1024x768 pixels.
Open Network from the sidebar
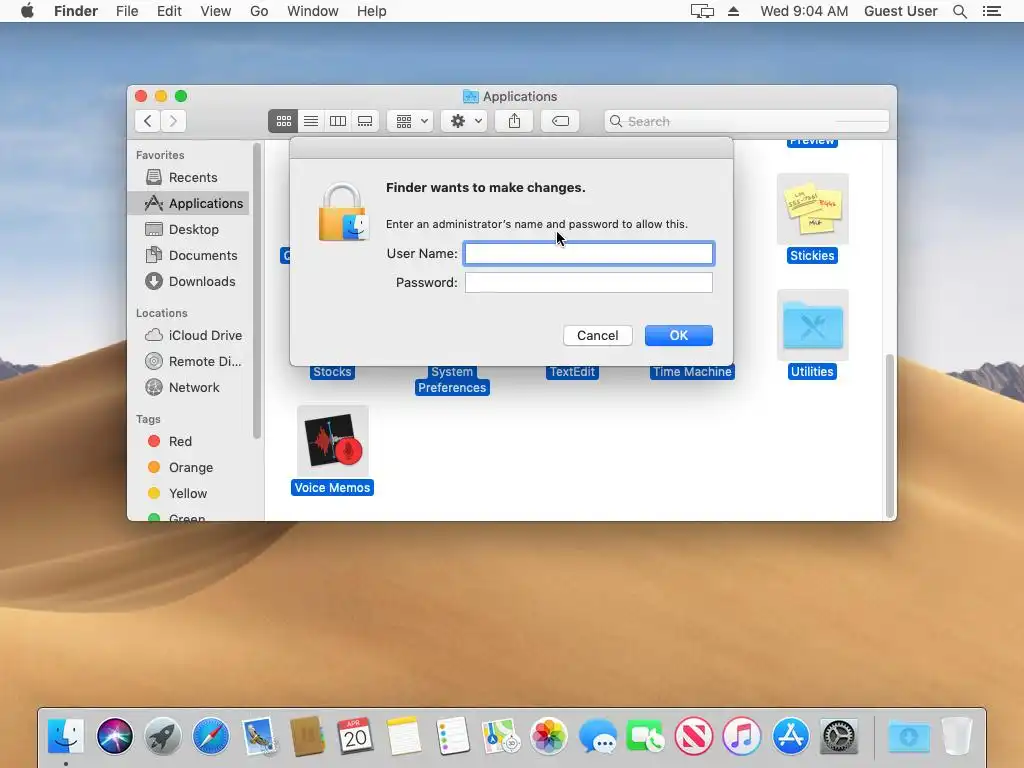188,387
